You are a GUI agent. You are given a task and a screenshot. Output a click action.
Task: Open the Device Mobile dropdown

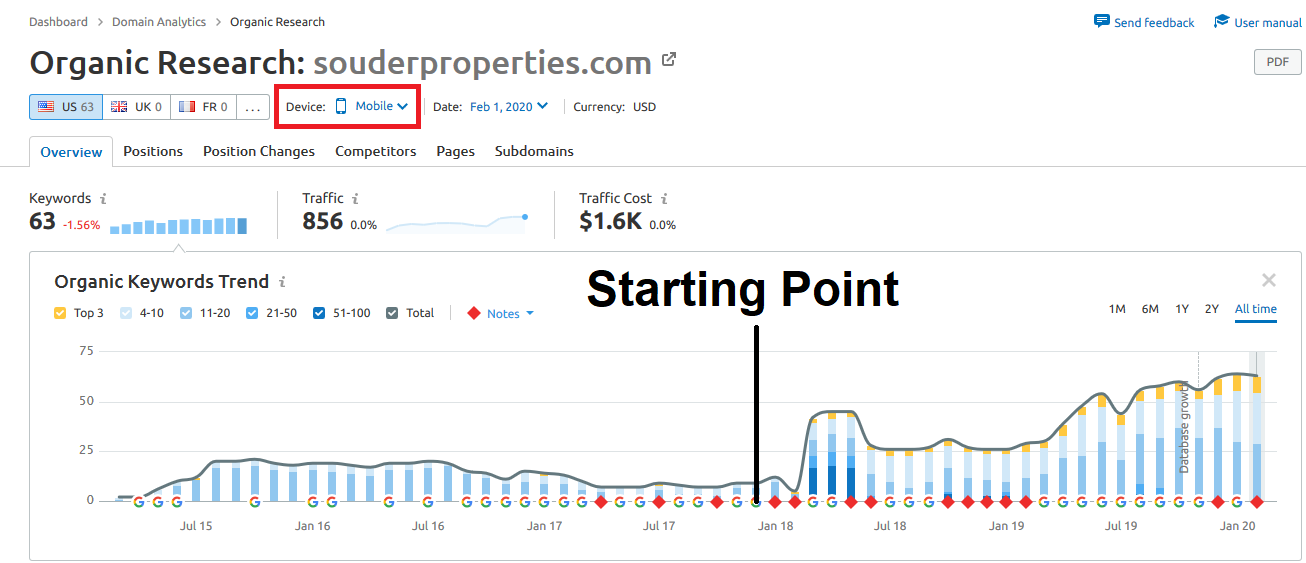point(371,106)
